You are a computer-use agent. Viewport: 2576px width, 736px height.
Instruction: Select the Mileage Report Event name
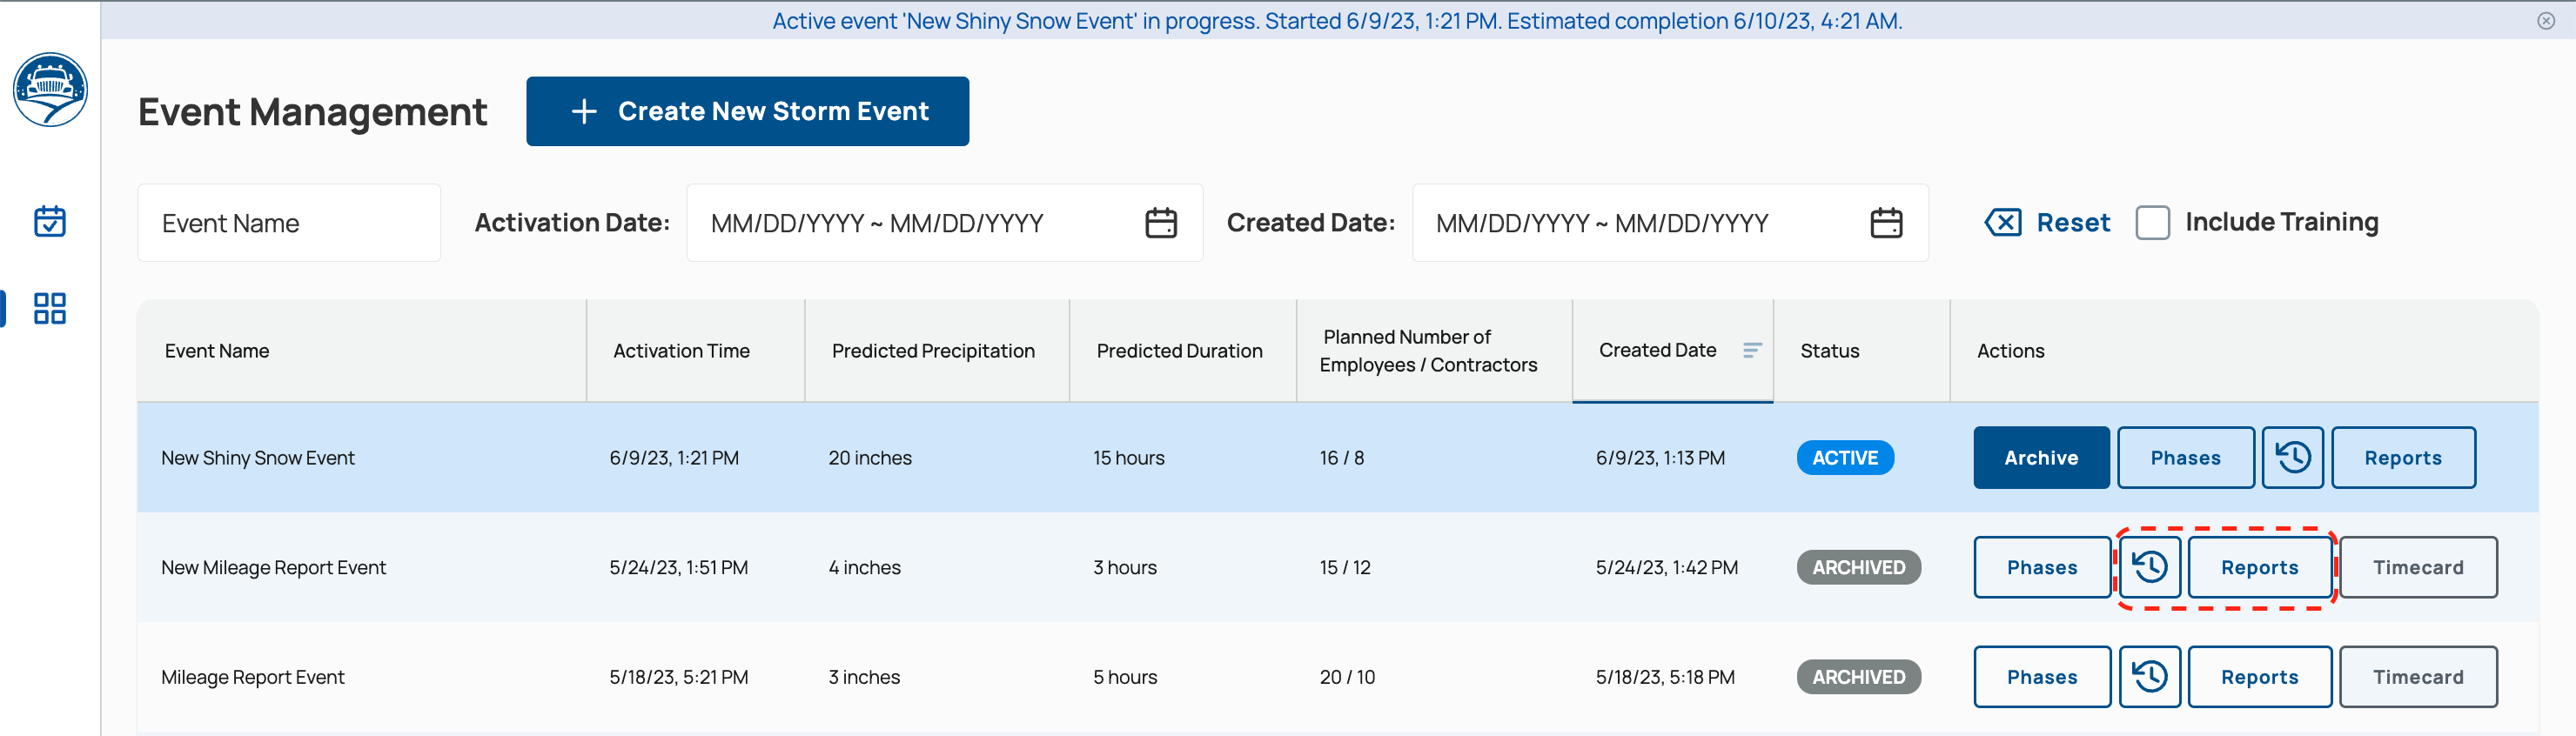pyautogui.click(x=252, y=677)
